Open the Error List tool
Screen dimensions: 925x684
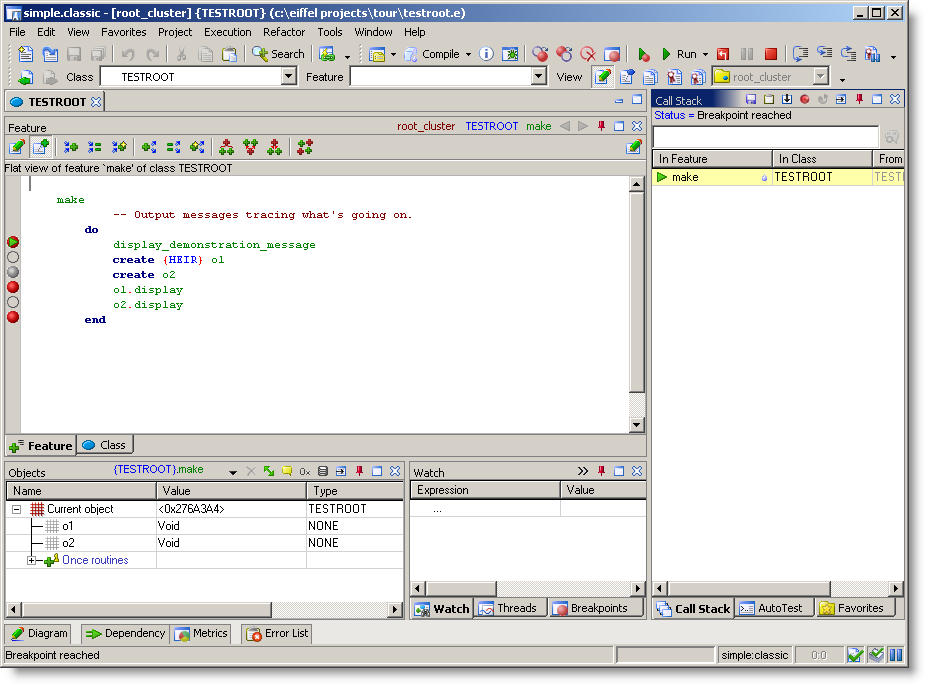pos(277,633)
